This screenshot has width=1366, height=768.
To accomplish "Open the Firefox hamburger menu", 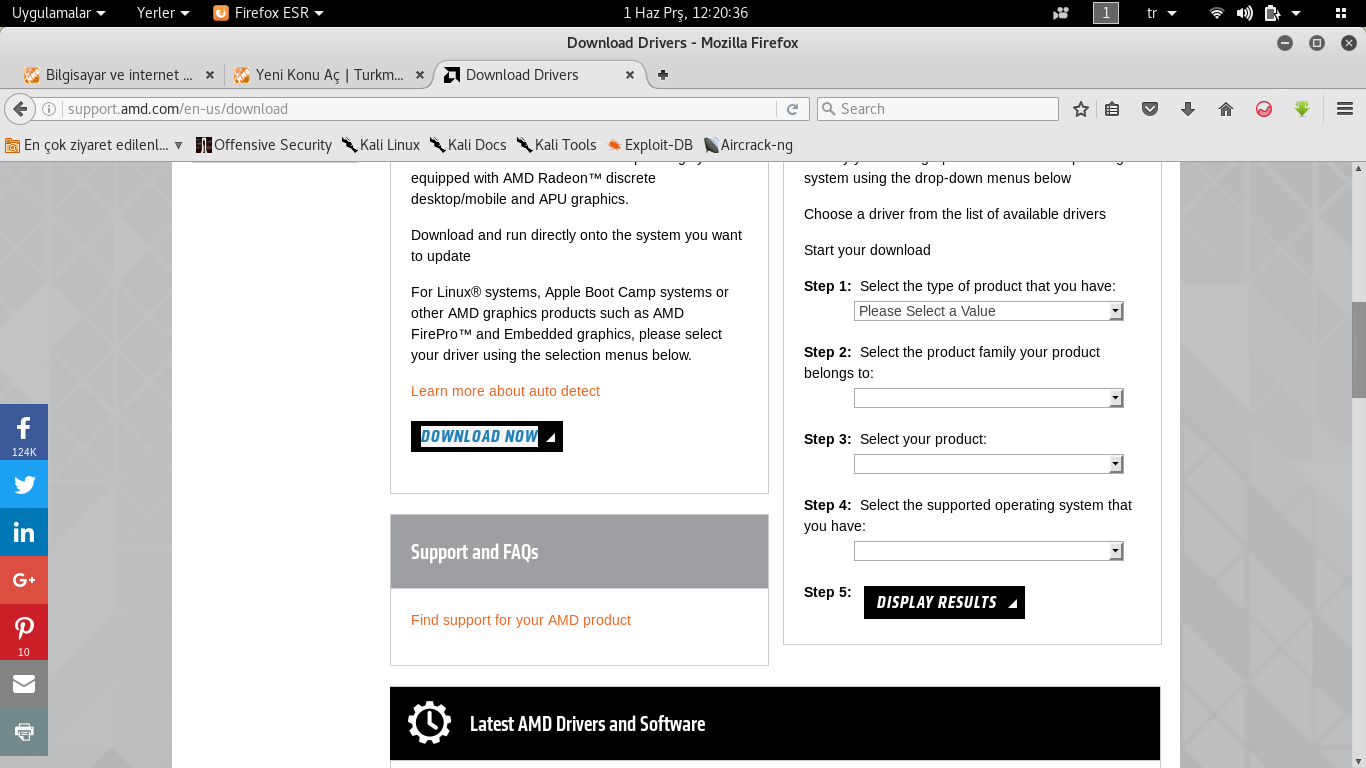I will tap(1345, 109).
